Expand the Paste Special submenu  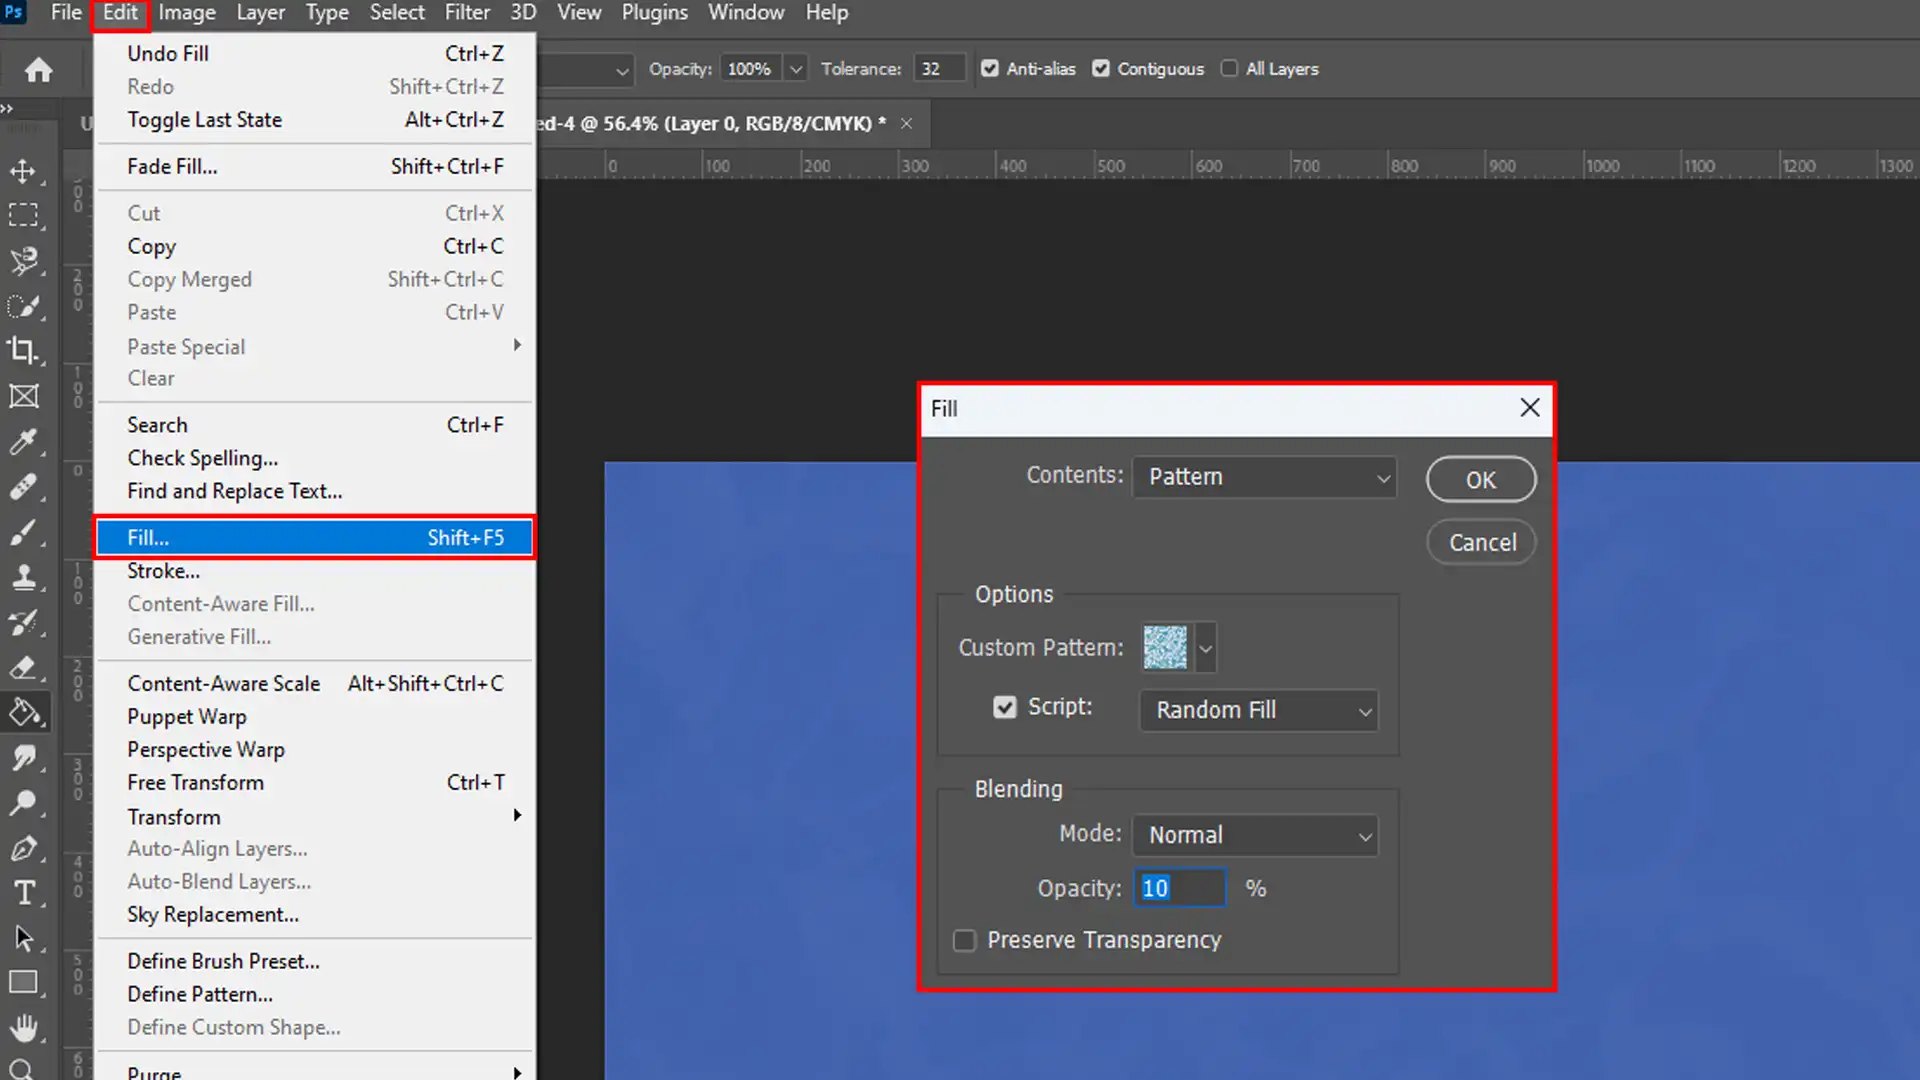[x=315, y=346]
